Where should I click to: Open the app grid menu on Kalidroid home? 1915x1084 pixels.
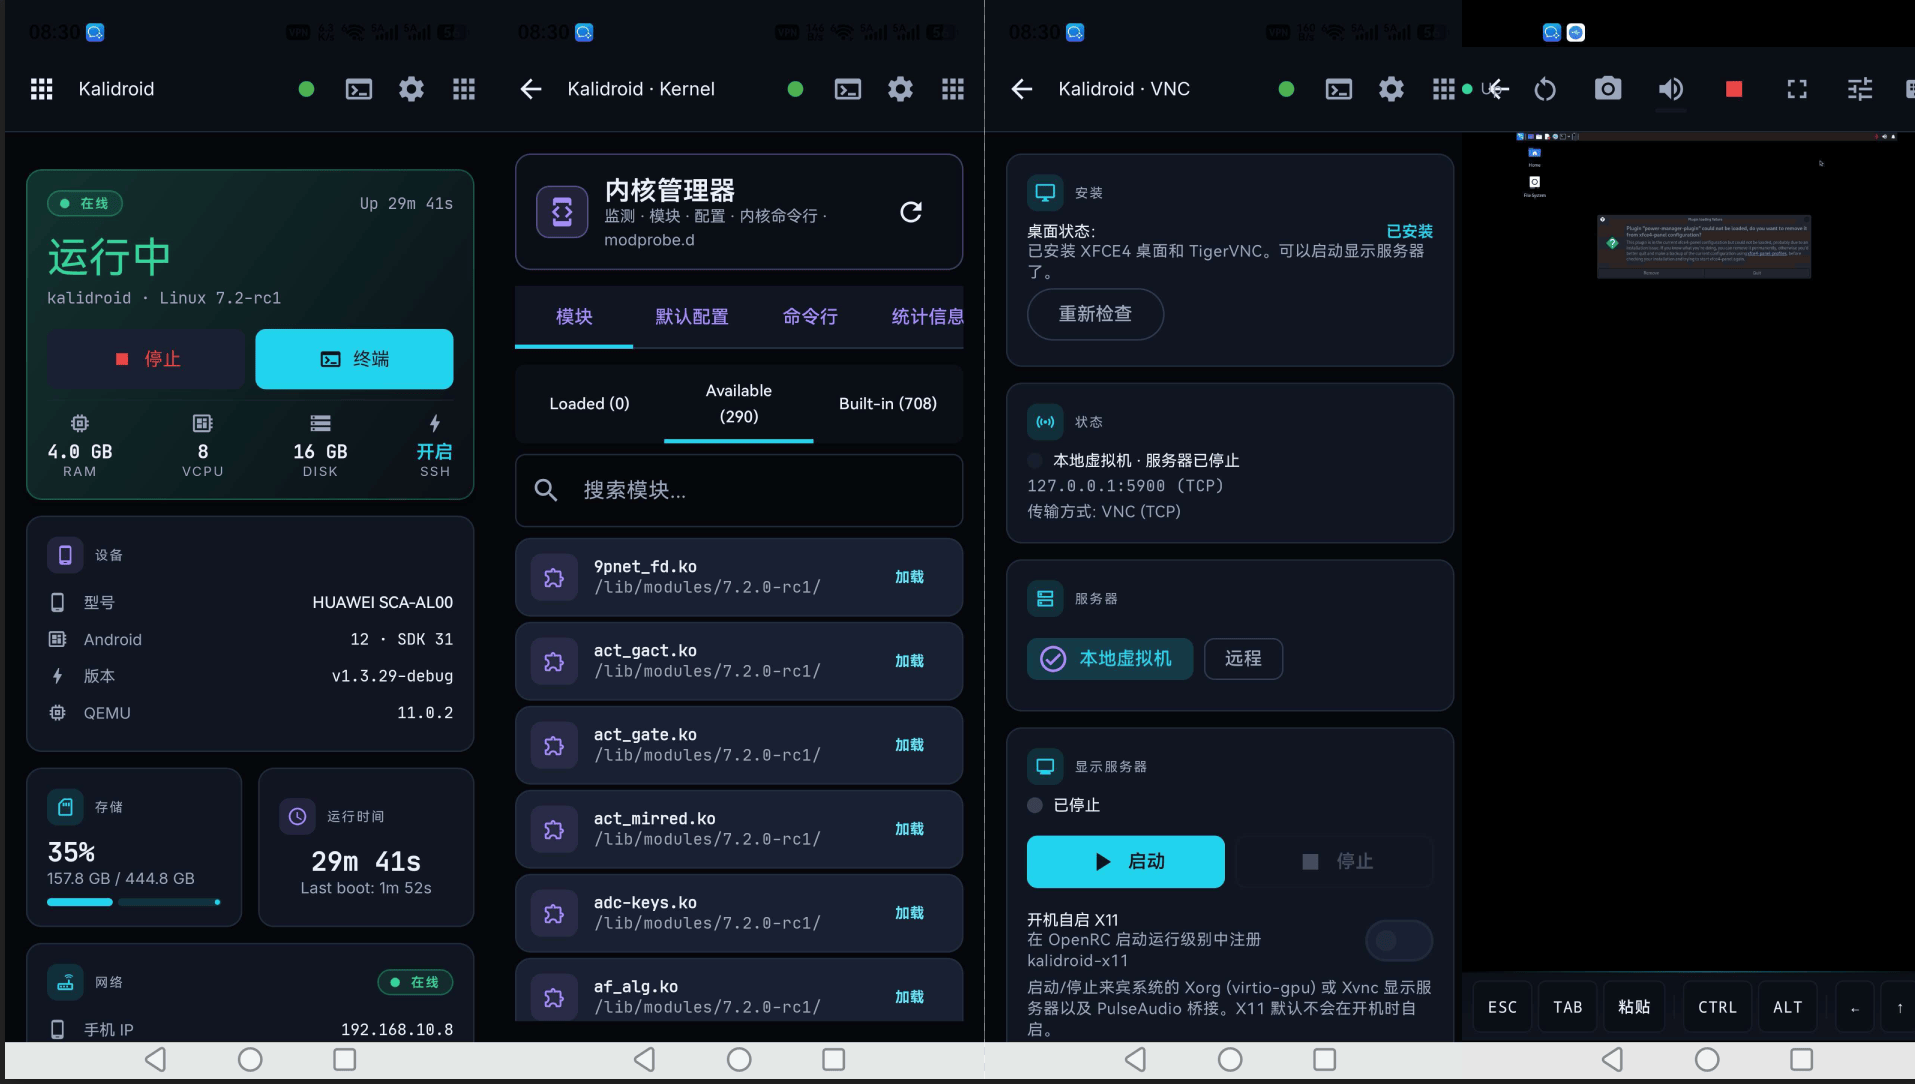tap(41, 89)
